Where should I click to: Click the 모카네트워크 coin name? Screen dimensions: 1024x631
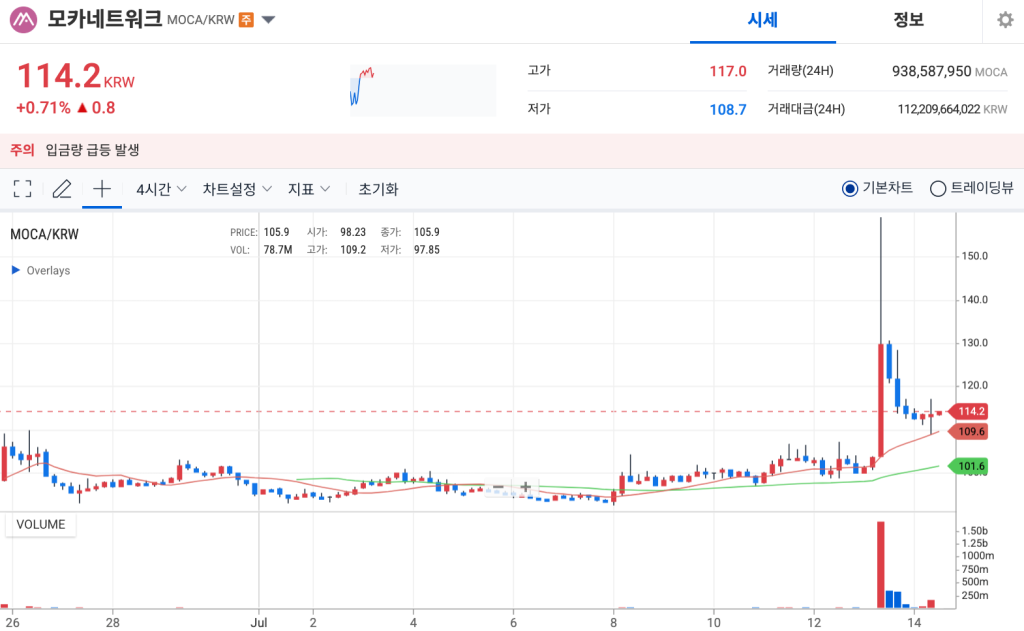[x=104, y=19]
